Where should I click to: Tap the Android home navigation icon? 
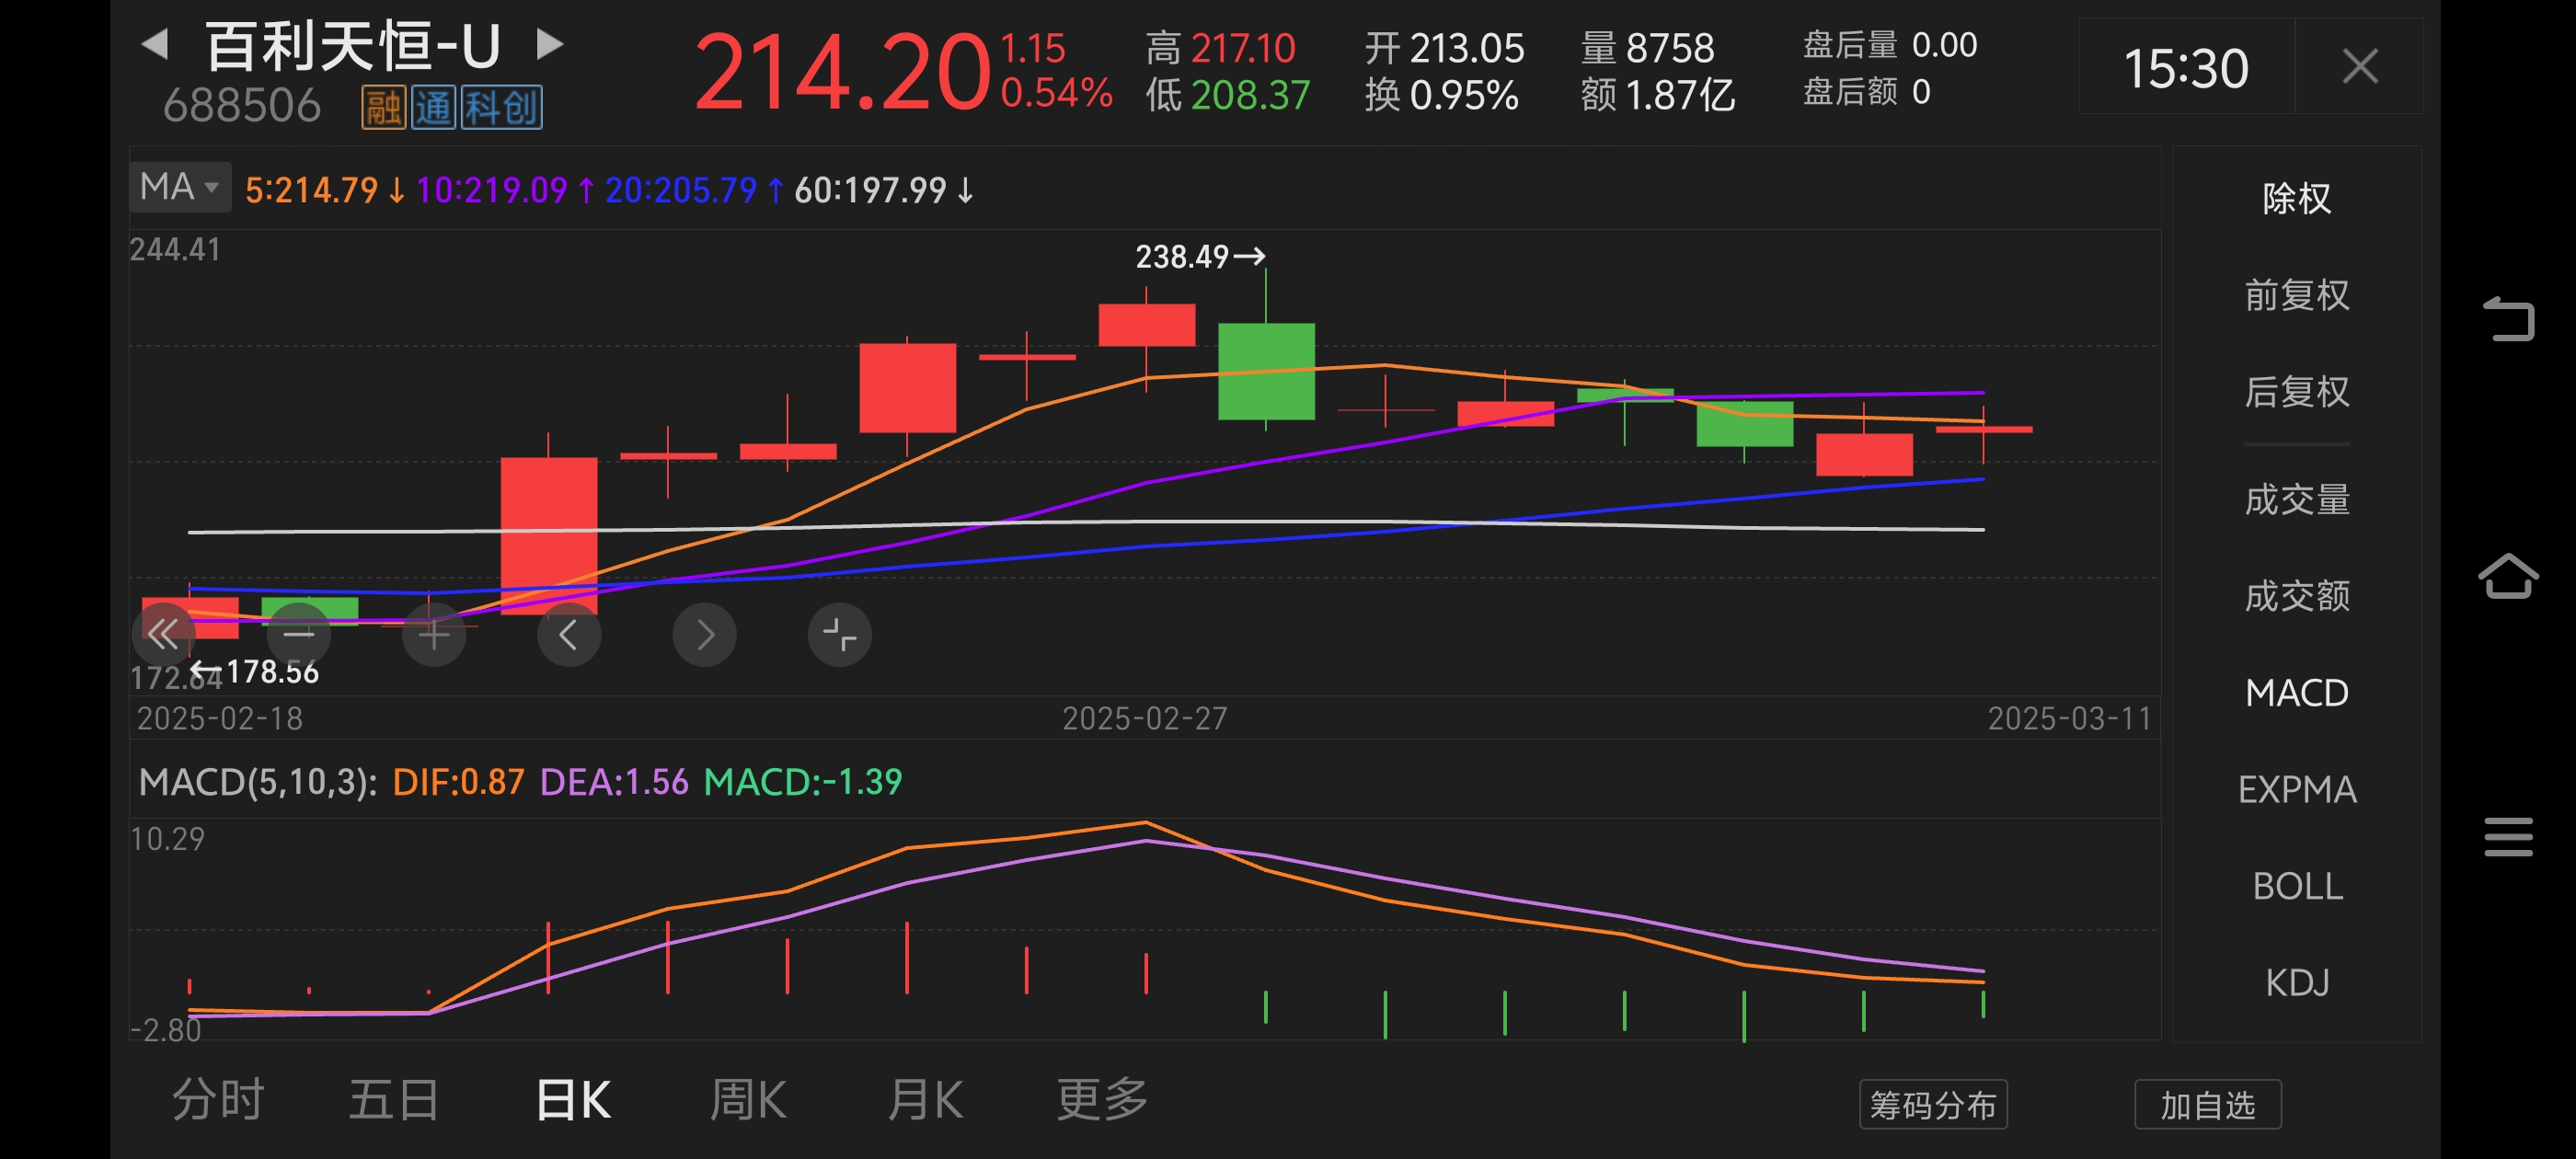2507,577
